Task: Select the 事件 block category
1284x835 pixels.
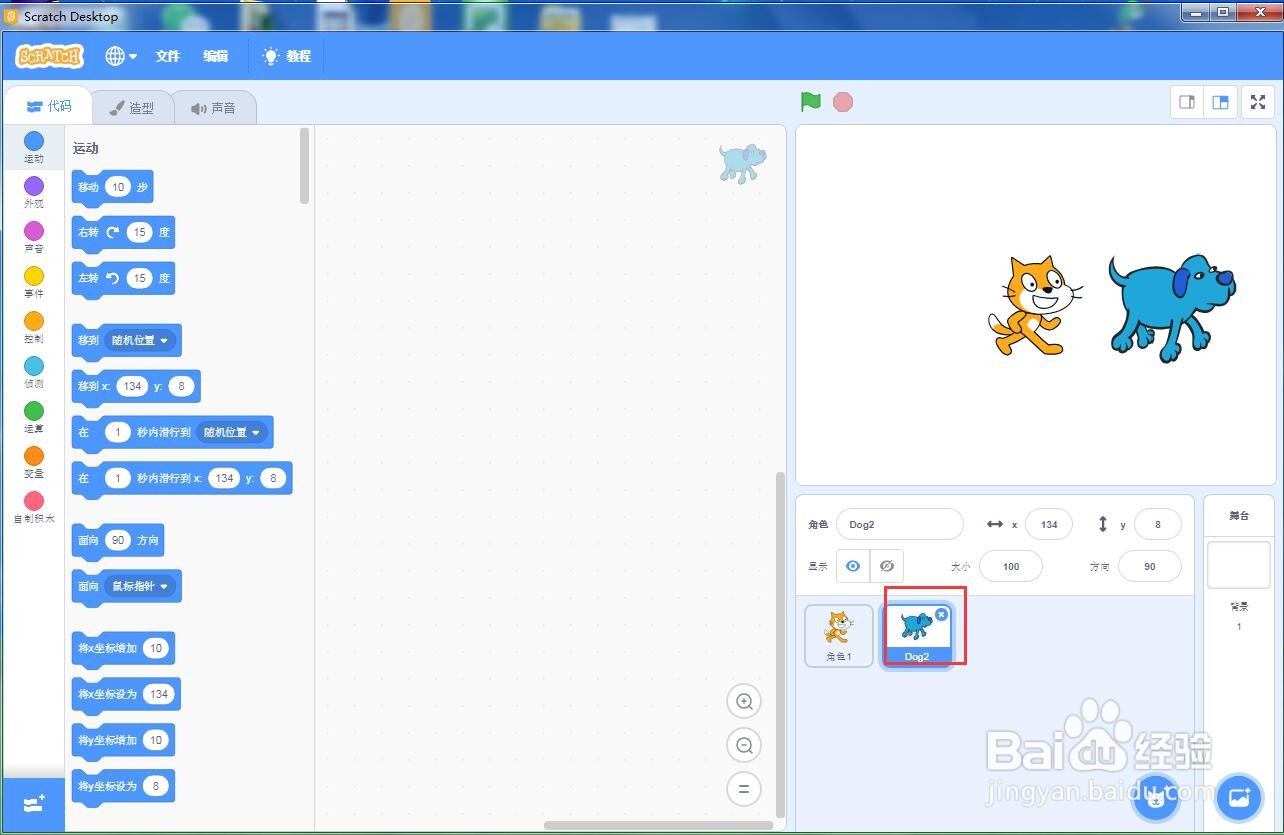Action: click(34, 282)
